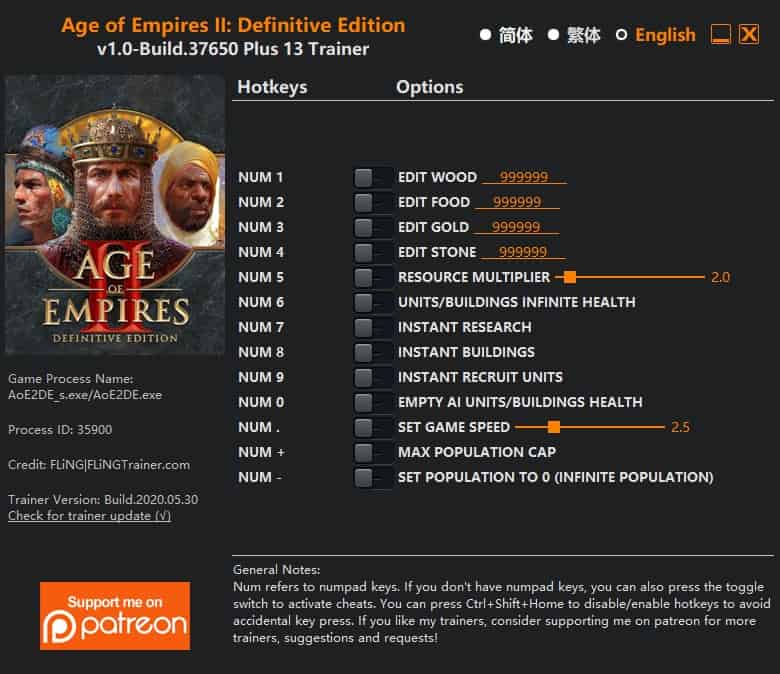The width and height of the screenshot is (780, 674).
Task: Open Check for trainer update link
Action: 90,516
